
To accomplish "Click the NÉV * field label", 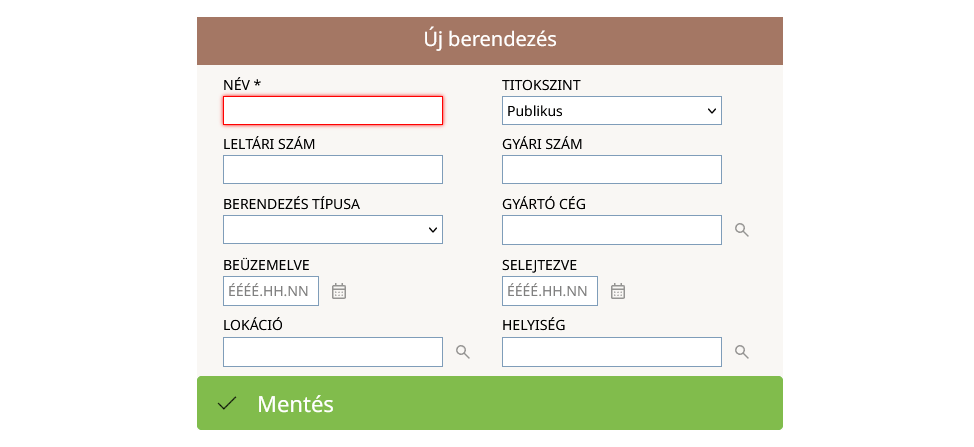I will tap(242, 85).
